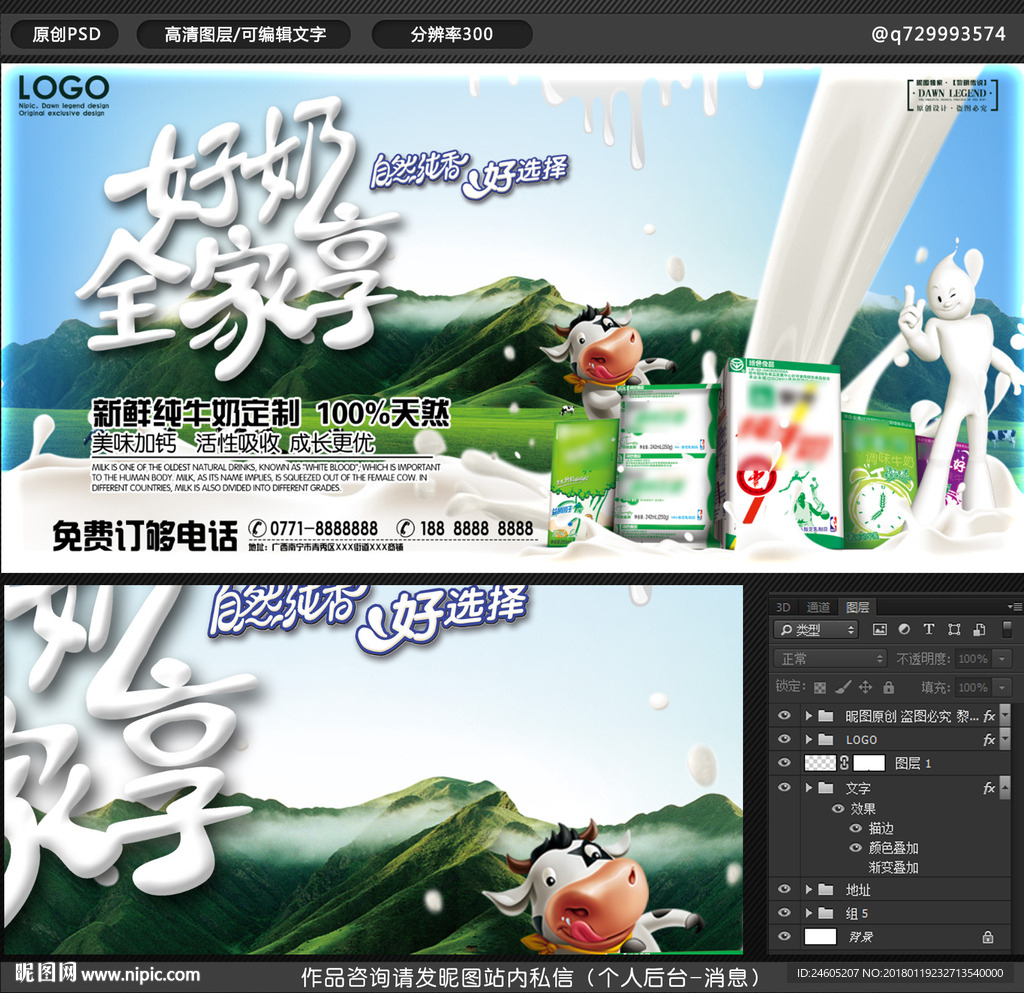
Task: Expand effects list arrow on 昵图原创 group
Action: 1006,716
